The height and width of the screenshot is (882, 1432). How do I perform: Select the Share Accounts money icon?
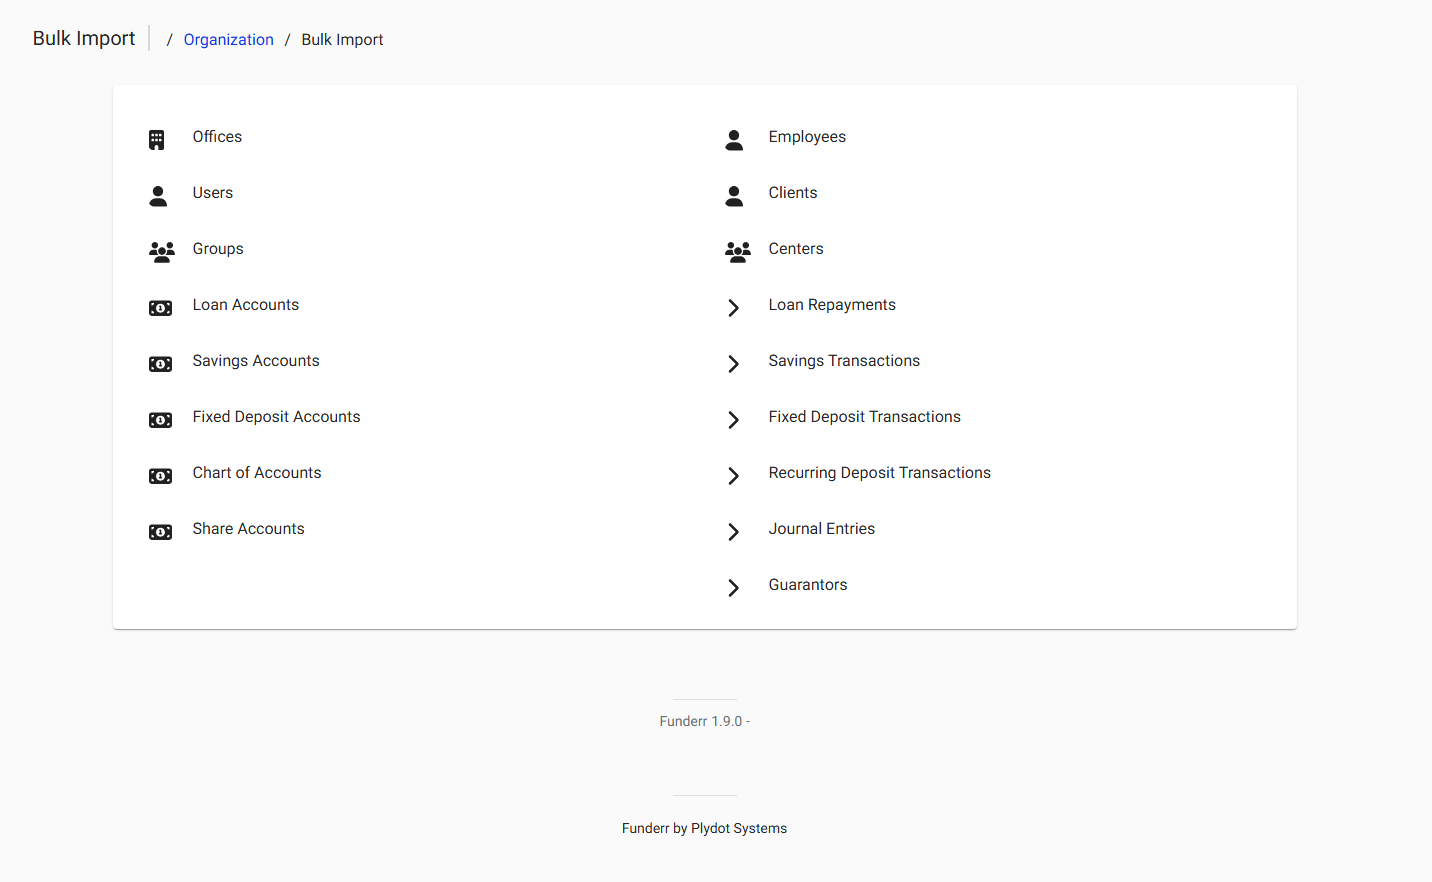click(160, 532)
